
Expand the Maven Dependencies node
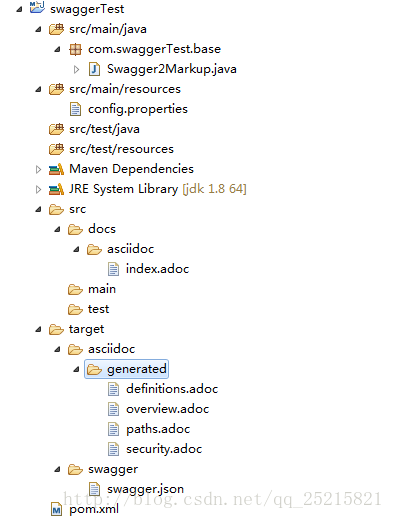pyautogui.click(x=38, y=169)
